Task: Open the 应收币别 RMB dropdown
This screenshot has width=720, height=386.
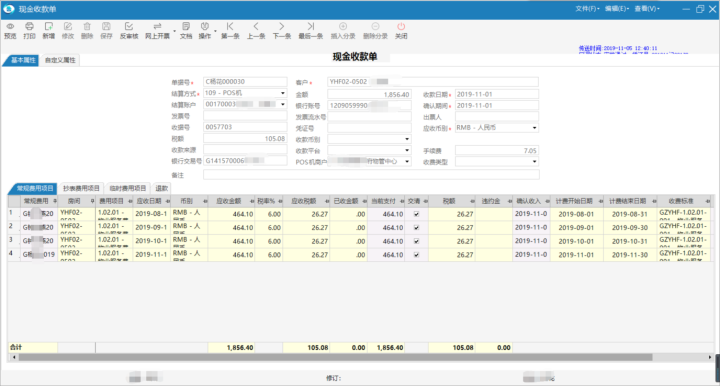Action: pyautogui.click(x=534, y=128)
